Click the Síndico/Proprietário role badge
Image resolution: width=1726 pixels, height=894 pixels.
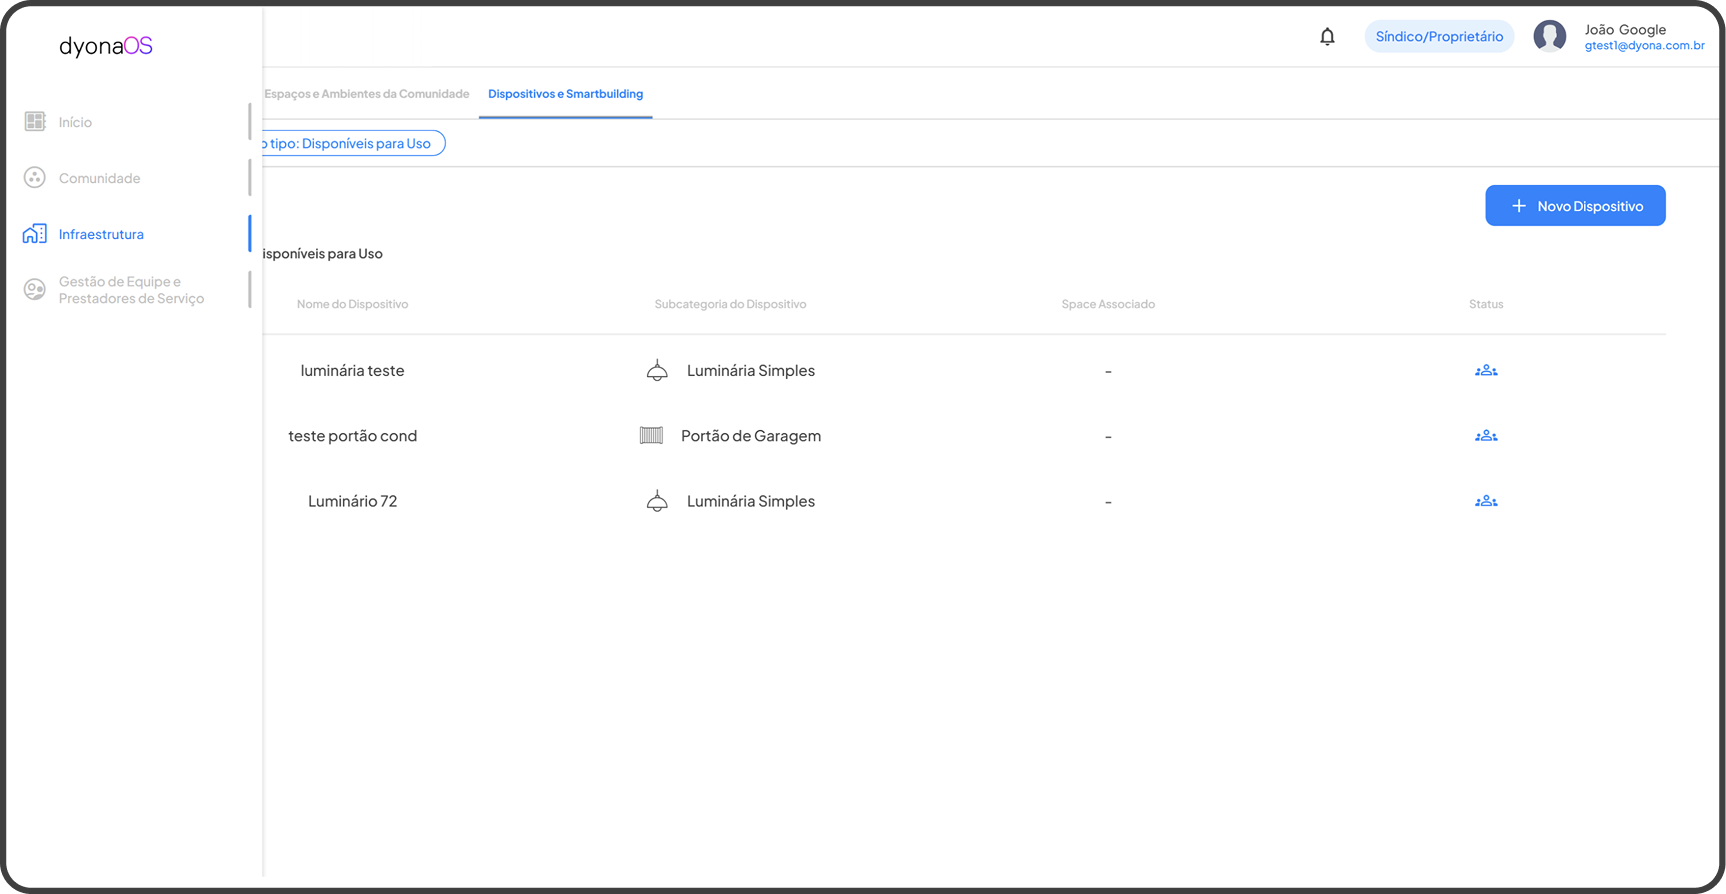click(x=1439, y=37)
